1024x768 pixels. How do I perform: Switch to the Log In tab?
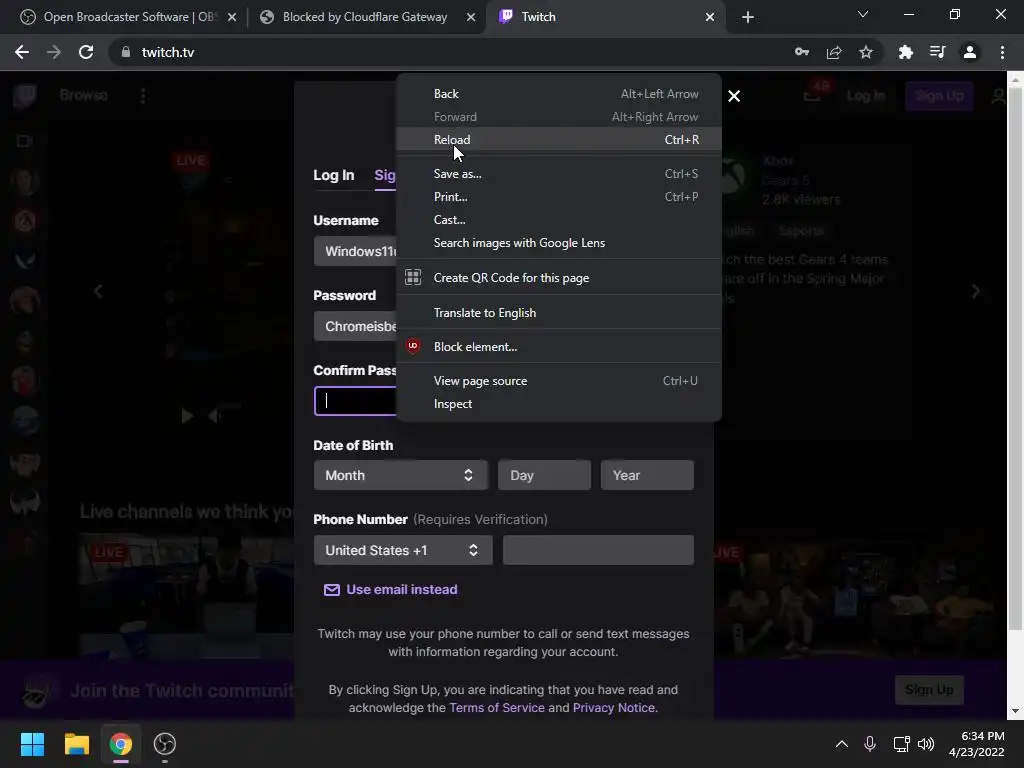[333, 175]
